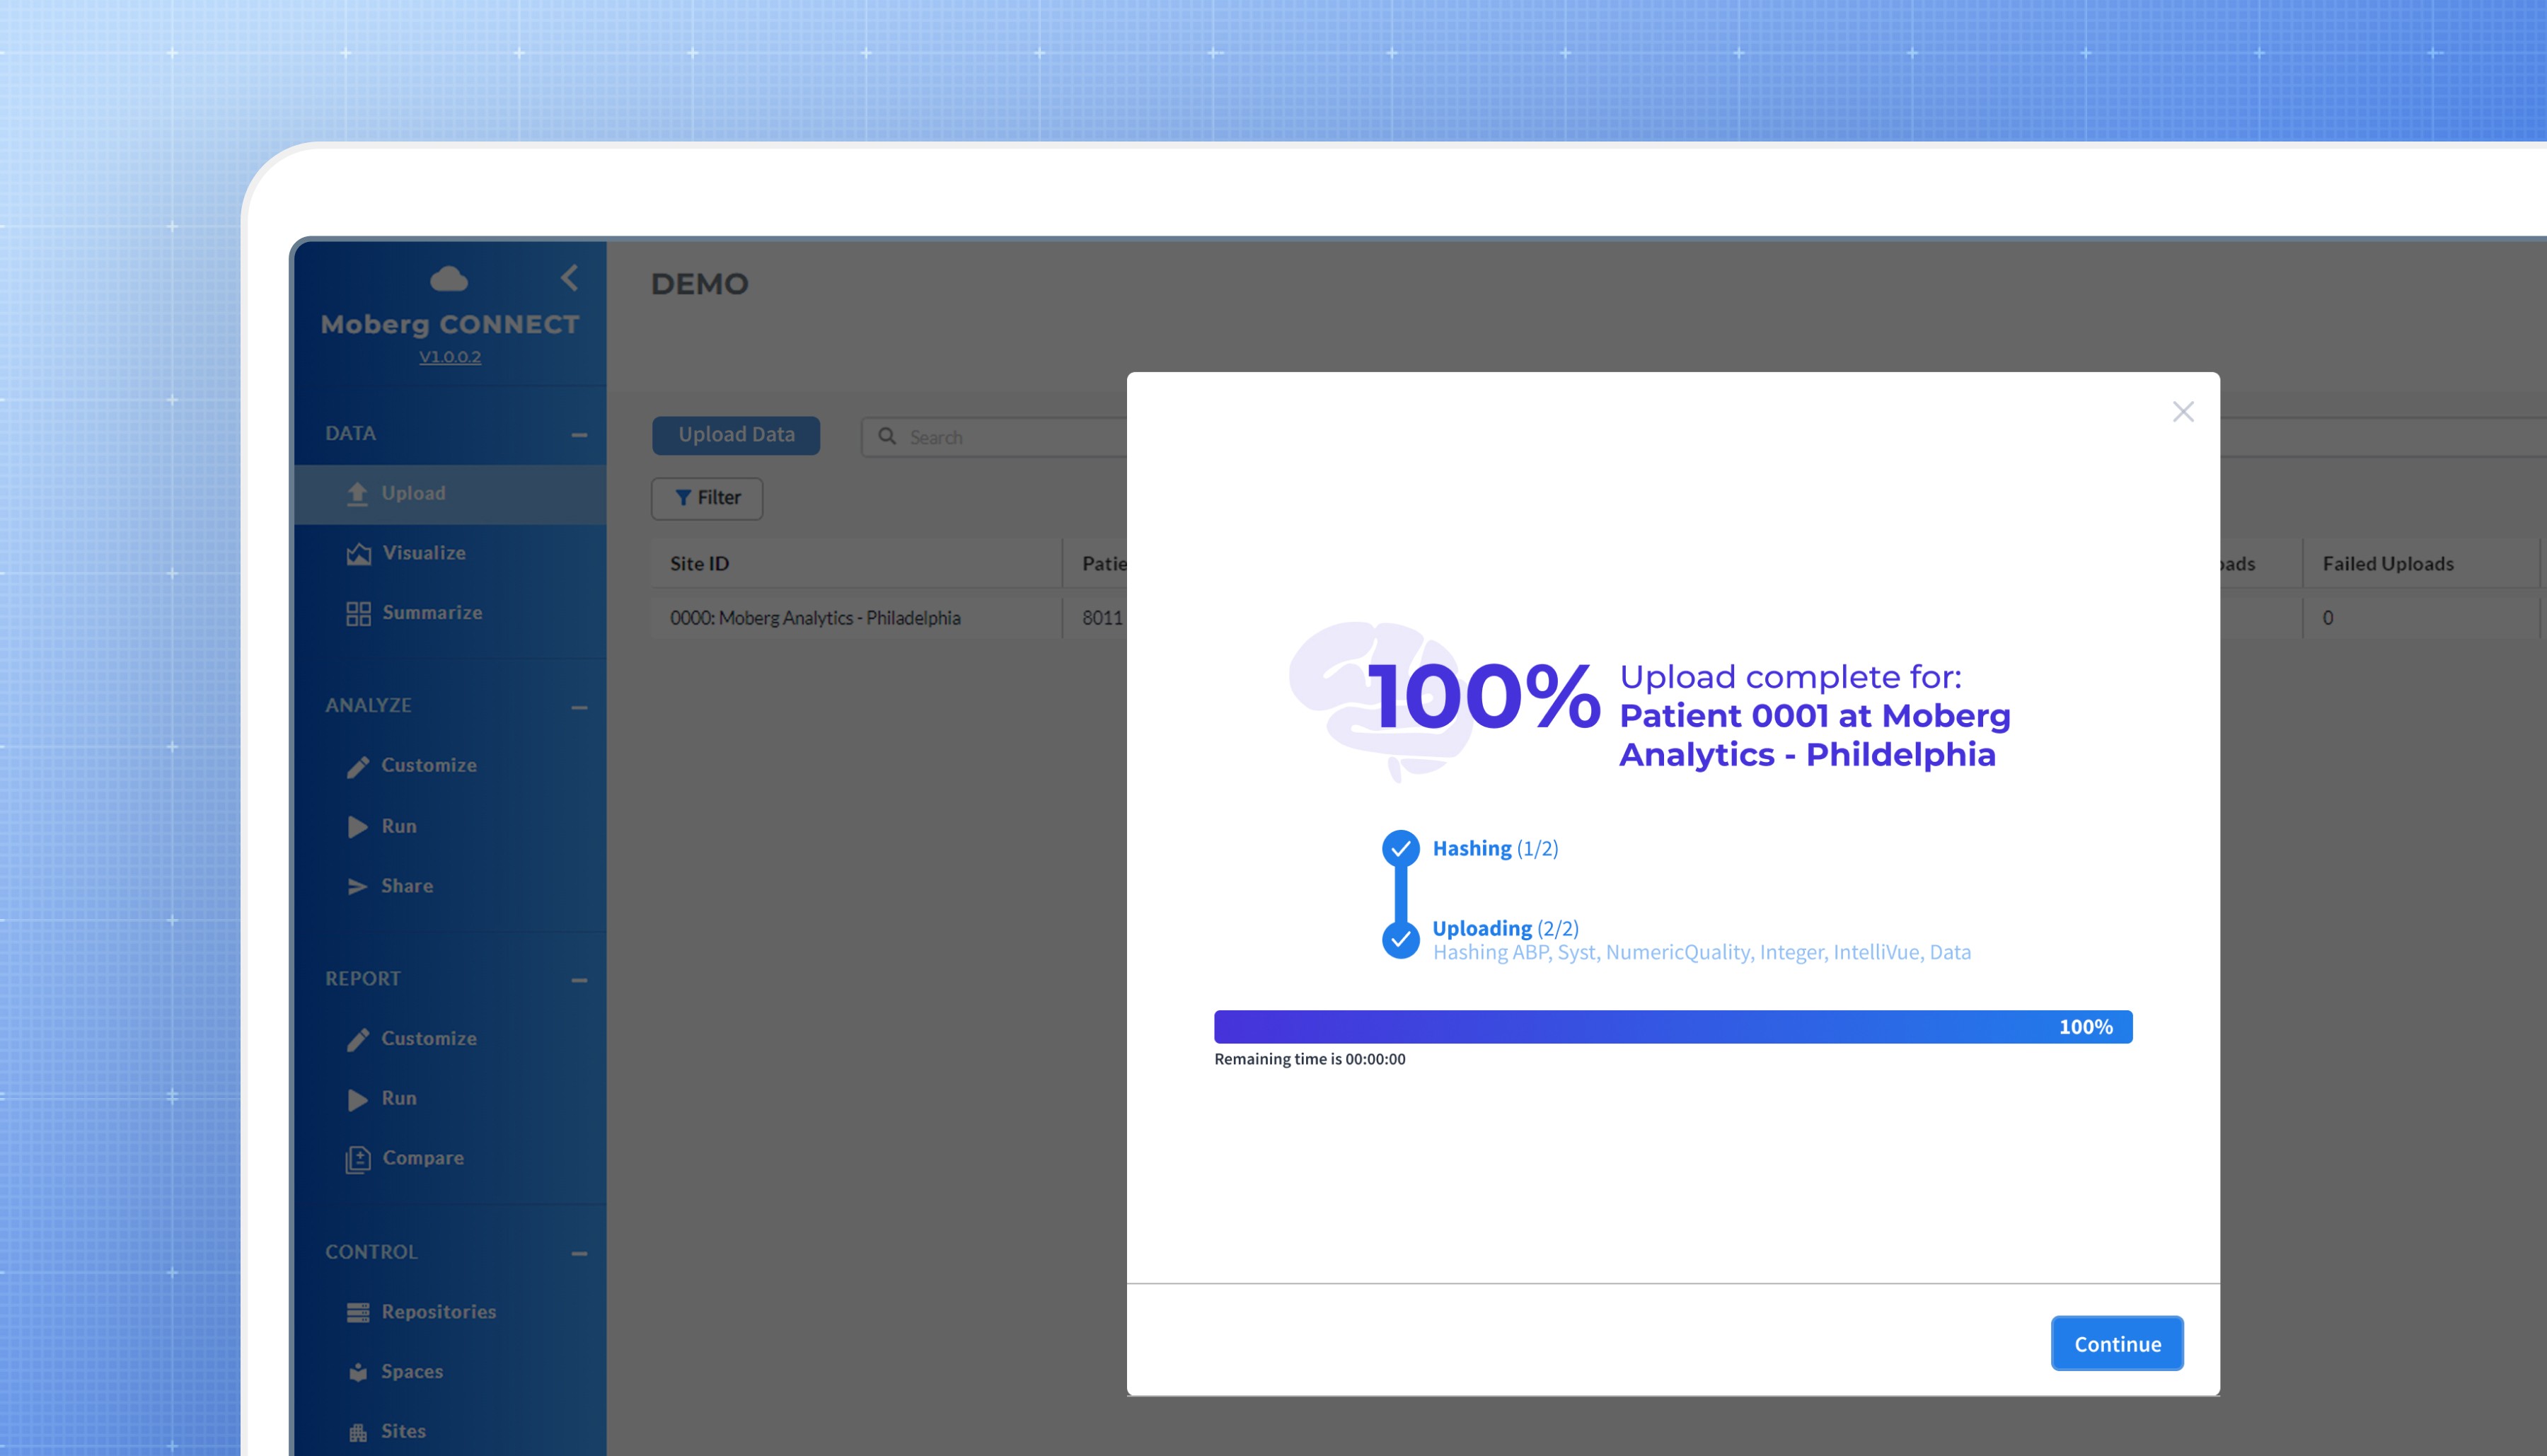The image size is (2547, 1456).
Task: Open Run under the ANALYZE menu
Action: pos(398,827)
